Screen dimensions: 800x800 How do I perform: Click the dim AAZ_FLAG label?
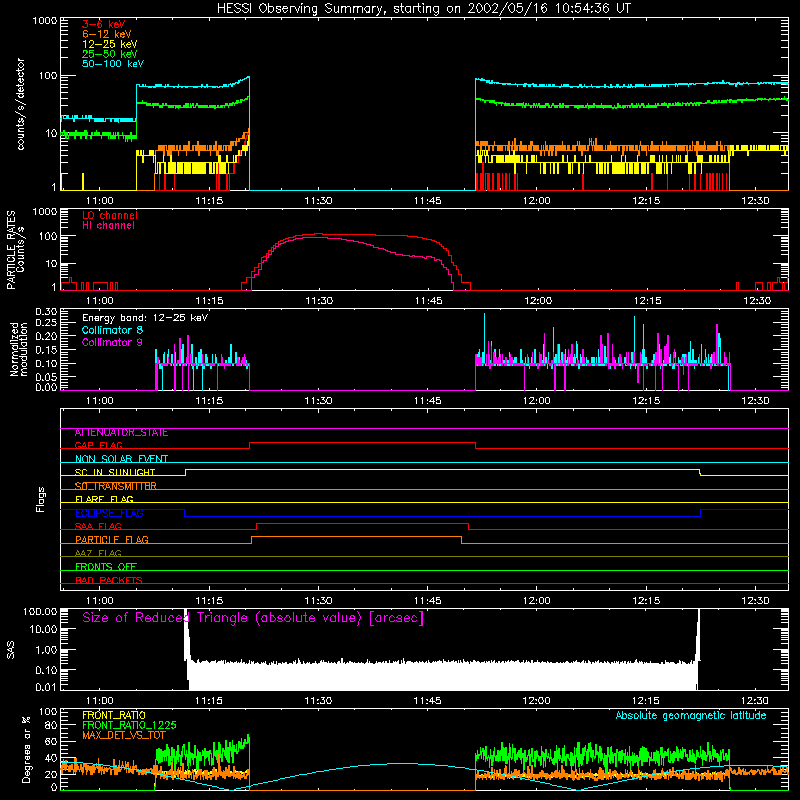coord(98,554)
